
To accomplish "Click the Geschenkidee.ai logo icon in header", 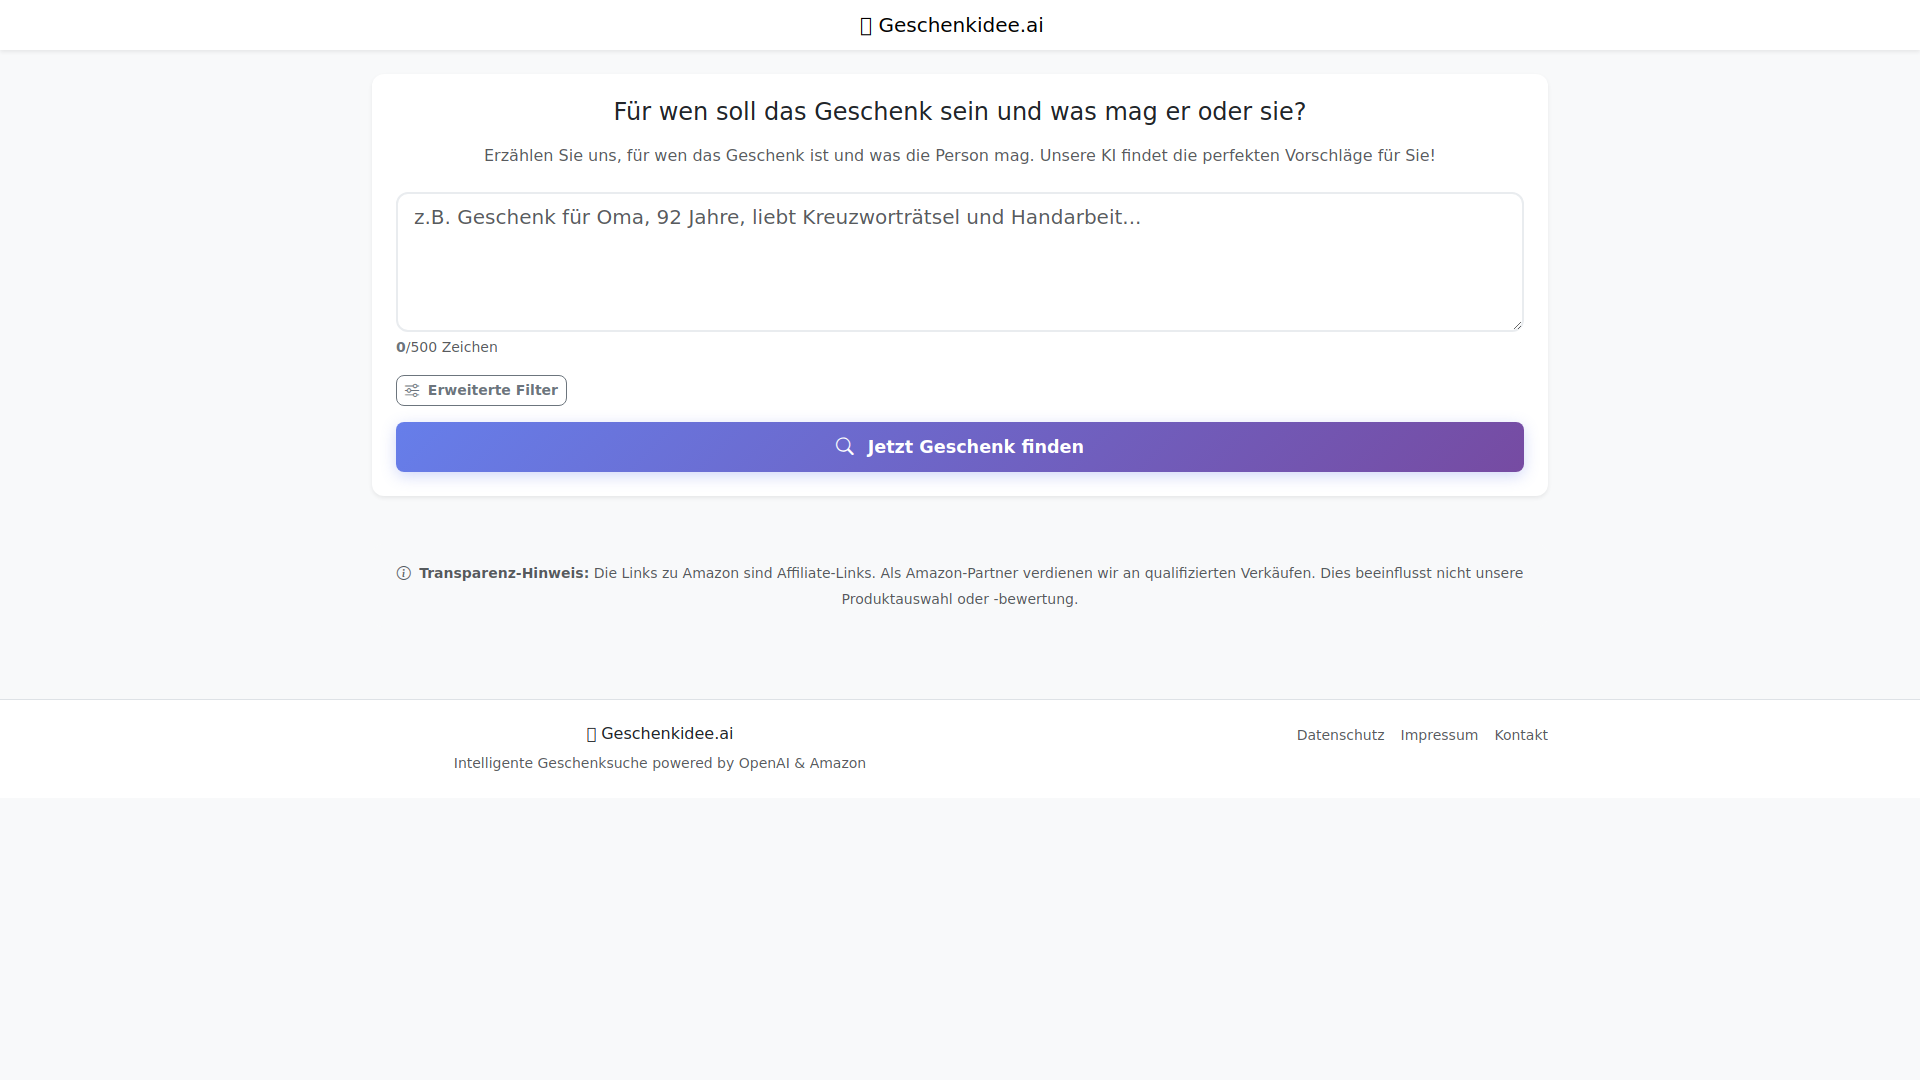I will (x=866, y=25).
